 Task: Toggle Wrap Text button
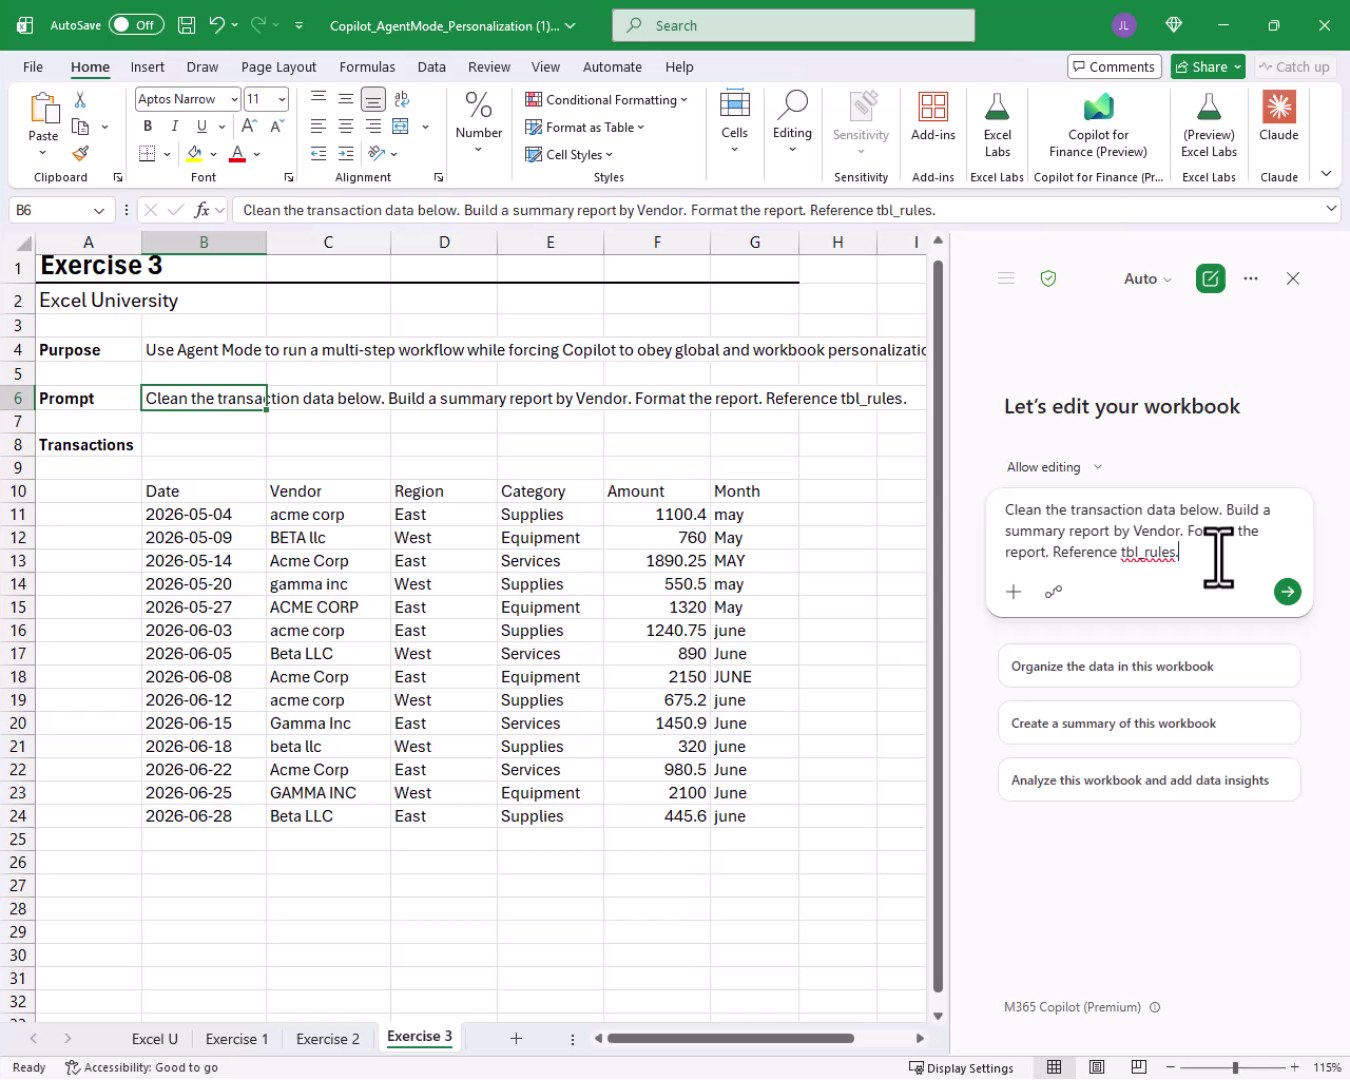pyautogui.click(x=401, y=99)
